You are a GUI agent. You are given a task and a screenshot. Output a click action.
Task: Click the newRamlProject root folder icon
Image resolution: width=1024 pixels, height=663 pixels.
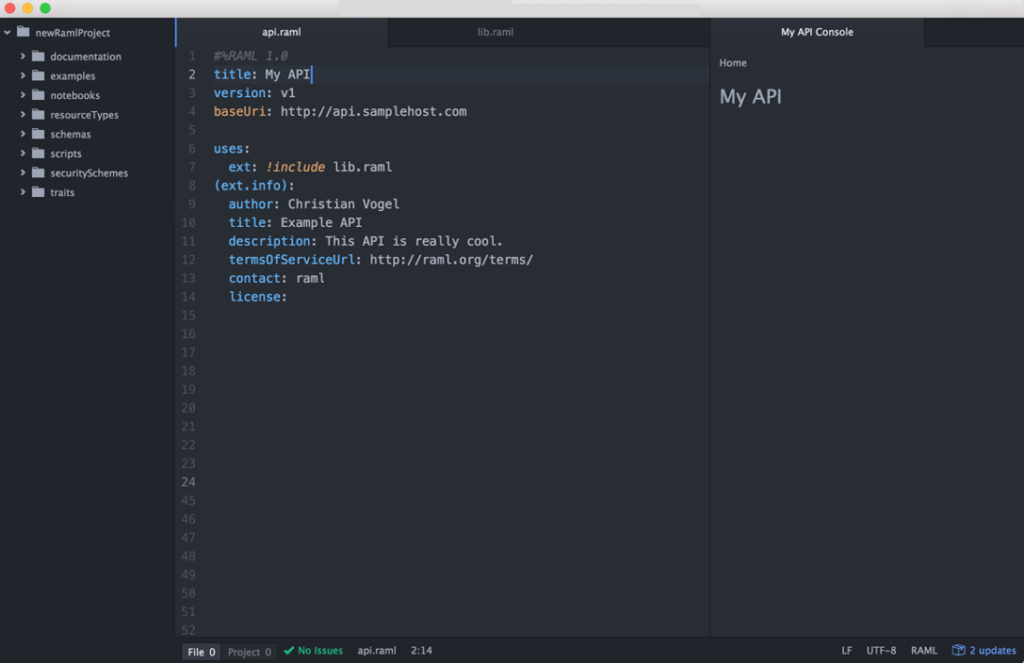(24, 31)
